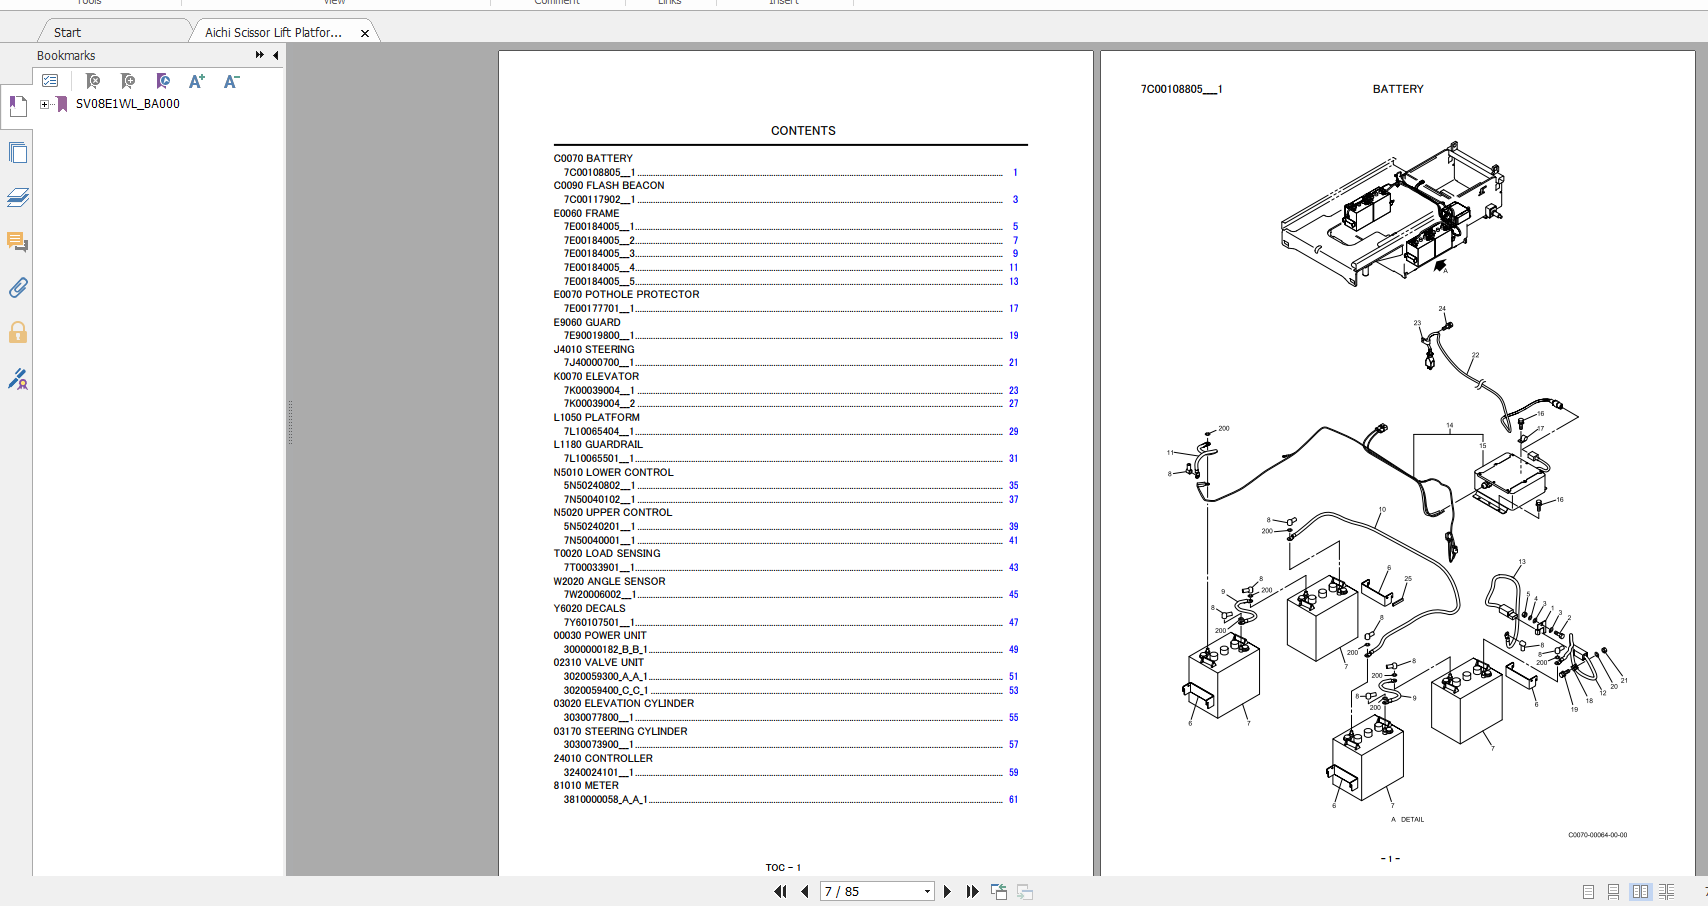Click the delete bookmark icon
Viewport: 1708px width, 906px height.
pyautogui.click(x=93, y=81)
